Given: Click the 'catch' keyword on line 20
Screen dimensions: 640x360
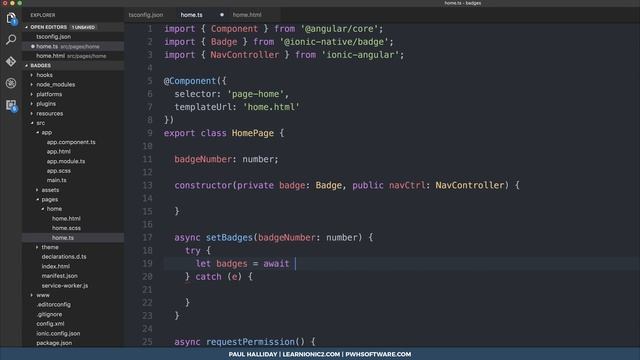Looking at the screenshot, I should point(208,277).
